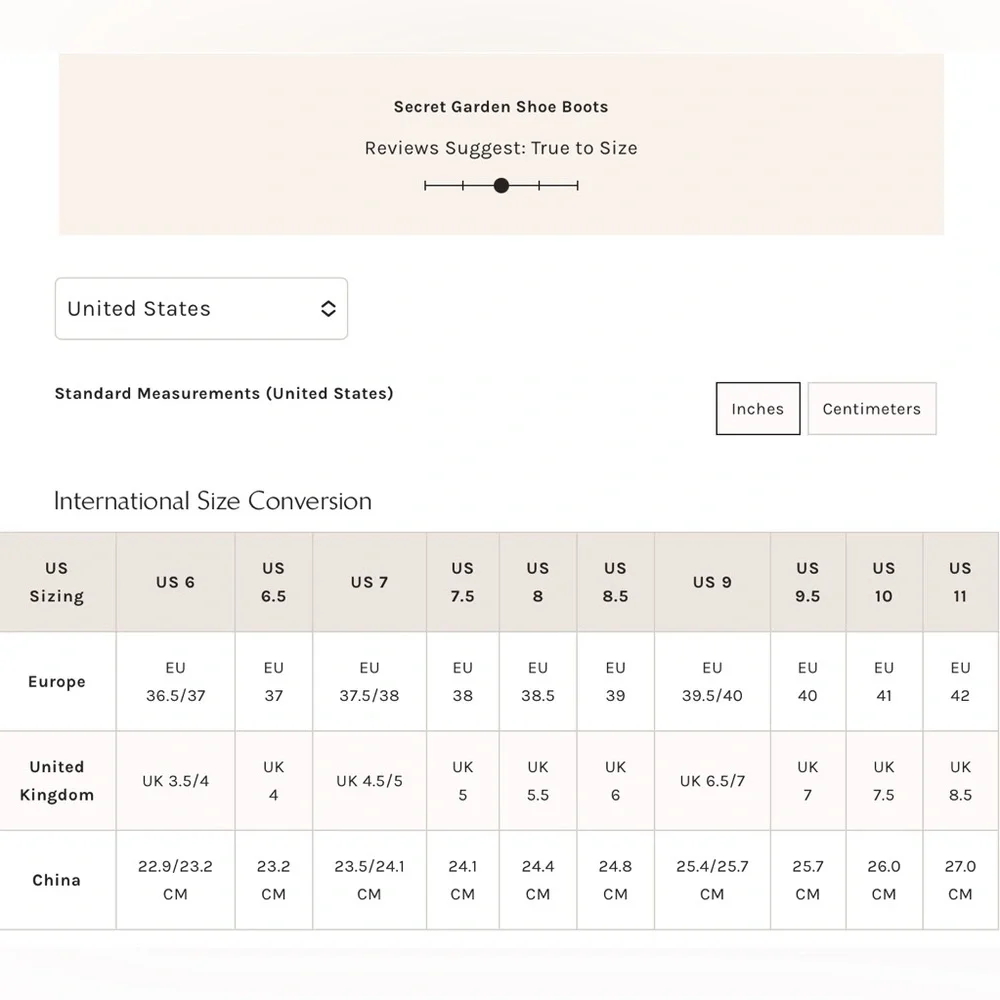Switch measurements to Centimeters
This screenshot has width=1000, height=1000.
pos(872,409)
